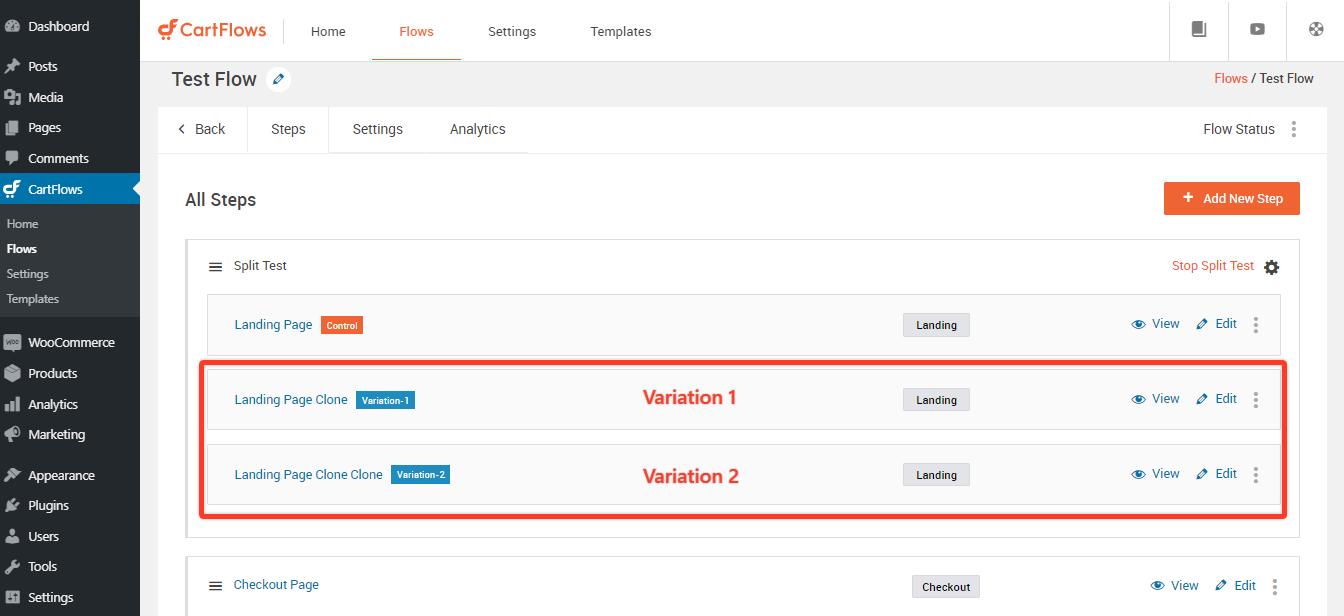Open more options for Landing Page control
This screenshot has height=616, width=1344.
pos(1256,325)
